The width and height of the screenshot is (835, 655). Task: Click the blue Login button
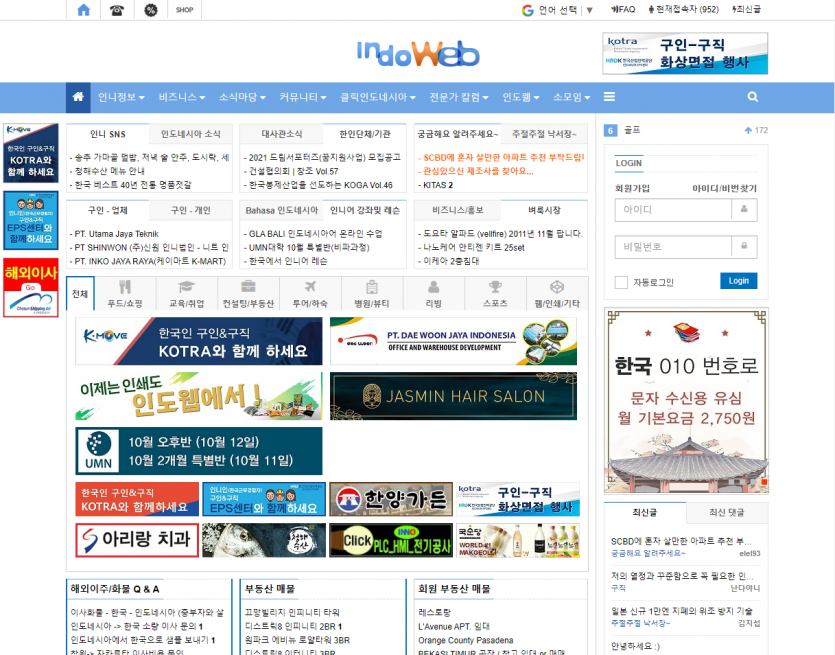coord(738,281)
